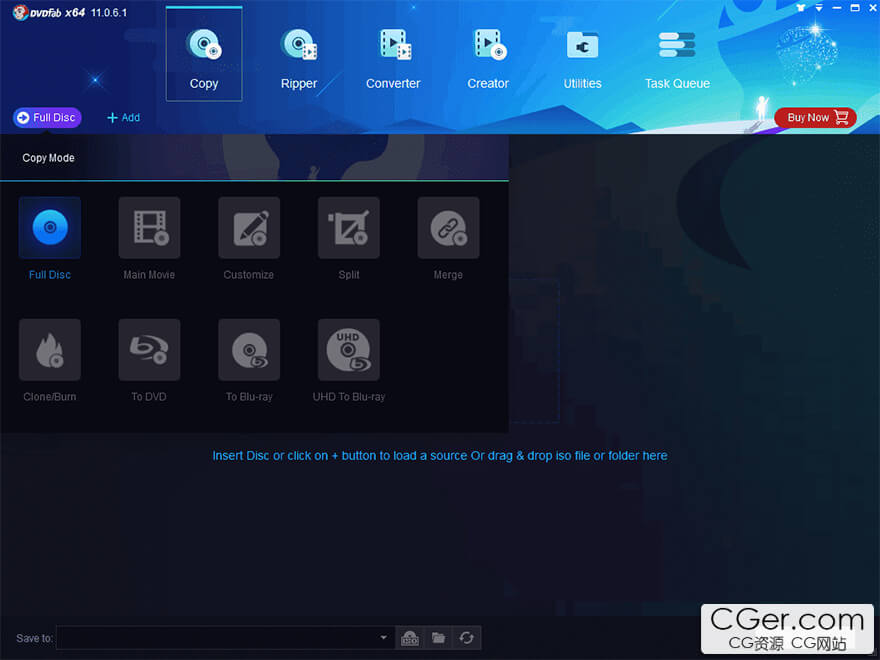
Task: Click the Add source button
Action: 123,117
